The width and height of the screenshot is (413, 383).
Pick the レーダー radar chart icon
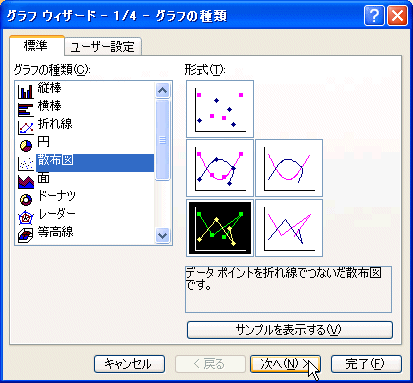click(x=26, y=218)
